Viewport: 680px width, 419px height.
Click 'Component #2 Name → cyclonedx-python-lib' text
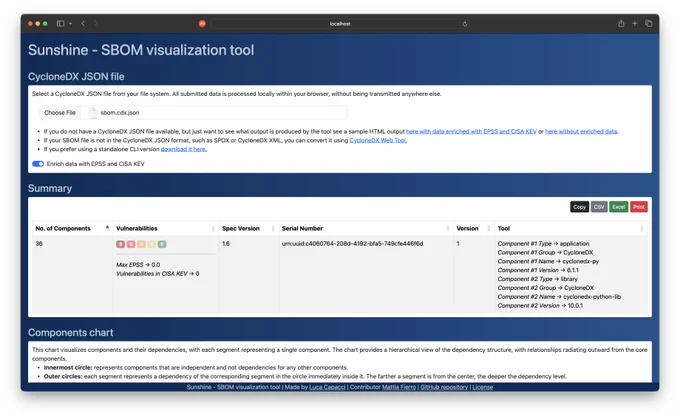[559, 297]
